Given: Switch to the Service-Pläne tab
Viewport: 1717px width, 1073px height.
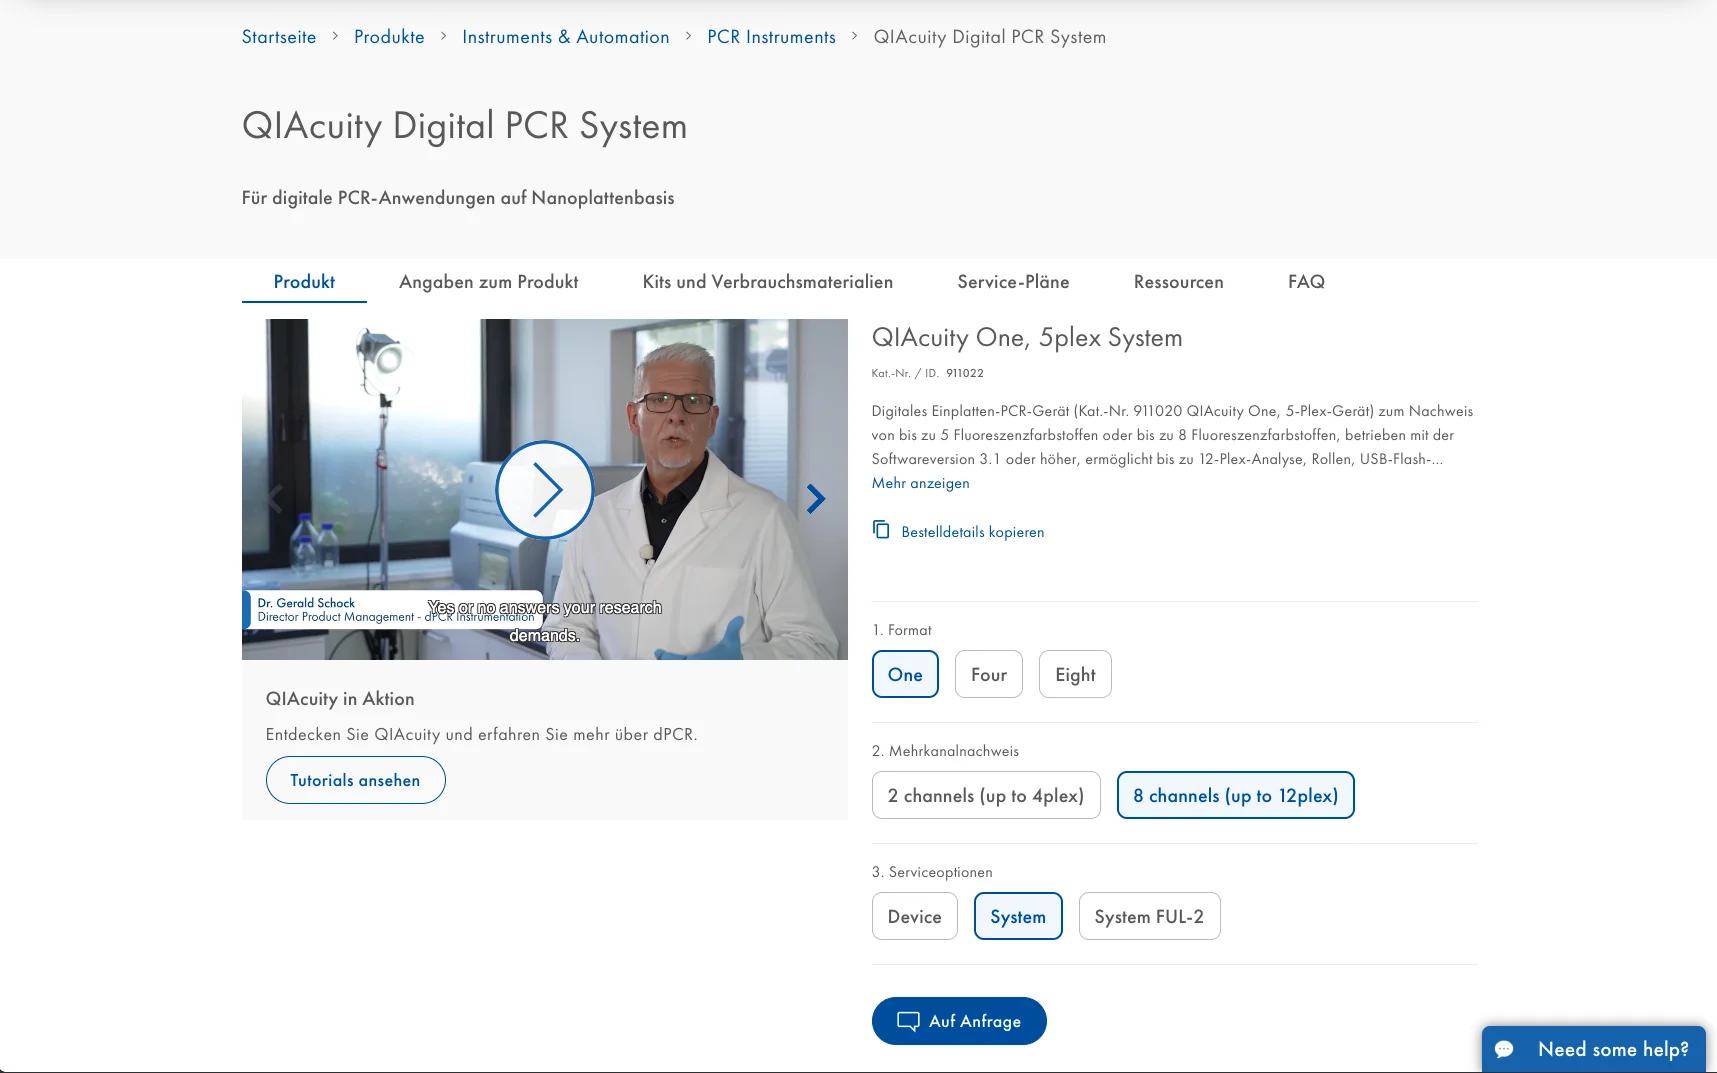Looking at the screenshot, I should click(1014, 282).
